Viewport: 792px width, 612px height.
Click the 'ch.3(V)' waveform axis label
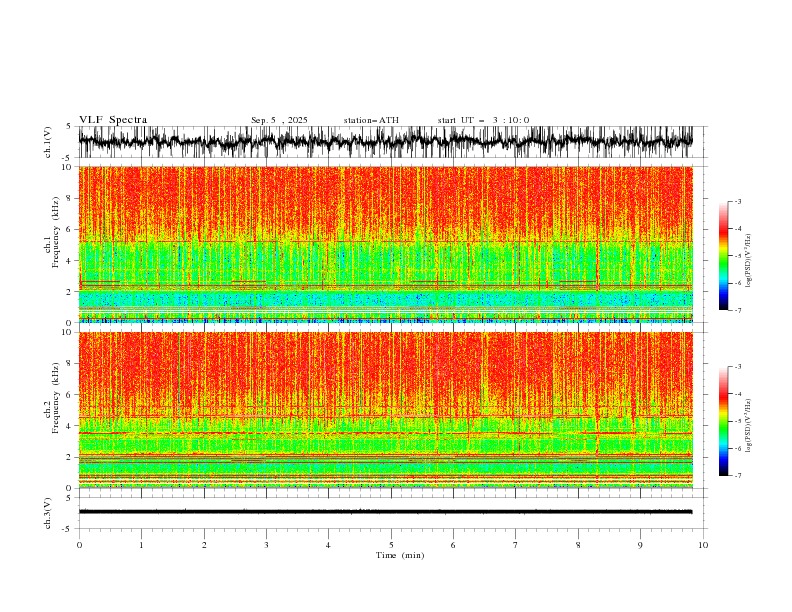(x=48, y=513)
